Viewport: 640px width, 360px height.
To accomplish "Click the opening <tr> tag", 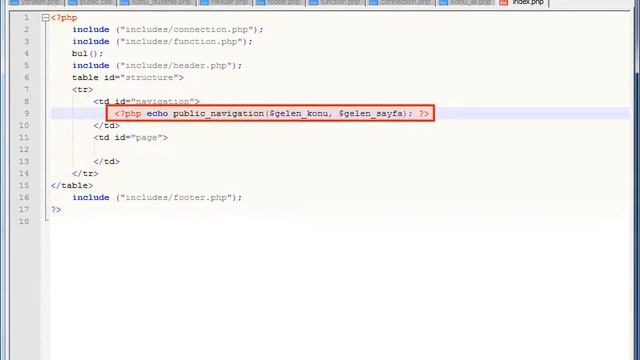I will (82, 89).
